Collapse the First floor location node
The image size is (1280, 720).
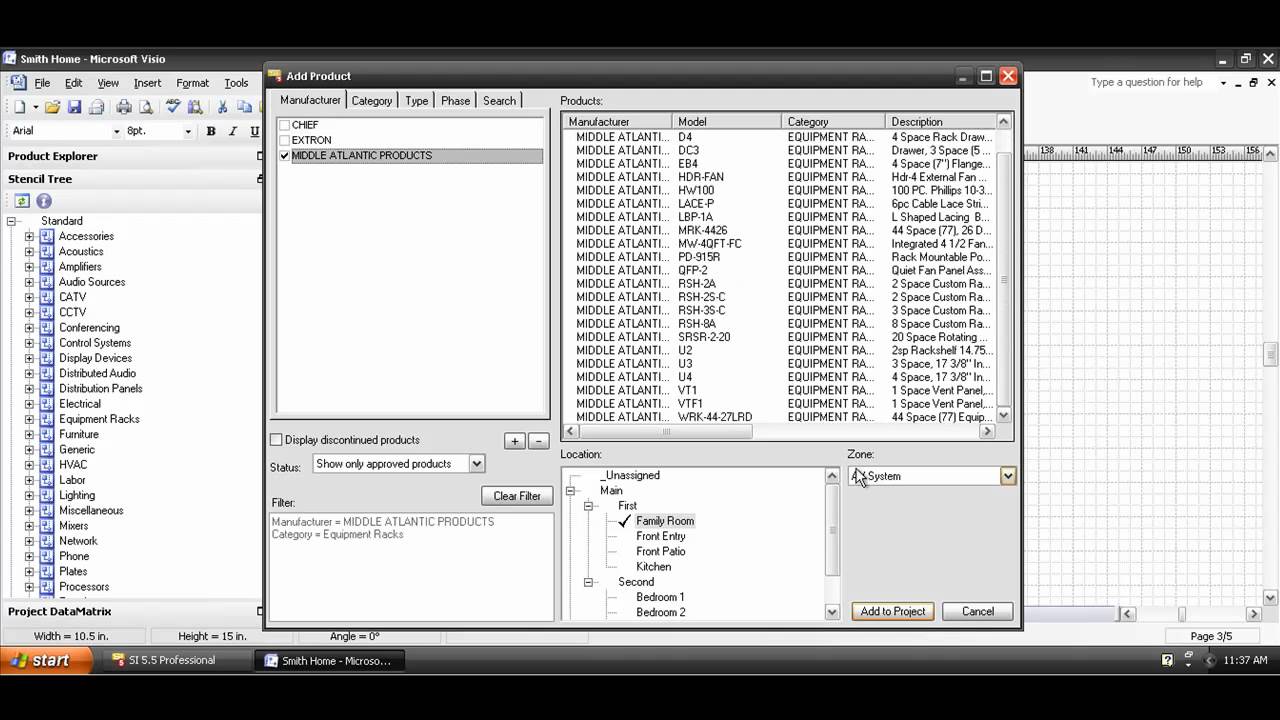point(589,506)
